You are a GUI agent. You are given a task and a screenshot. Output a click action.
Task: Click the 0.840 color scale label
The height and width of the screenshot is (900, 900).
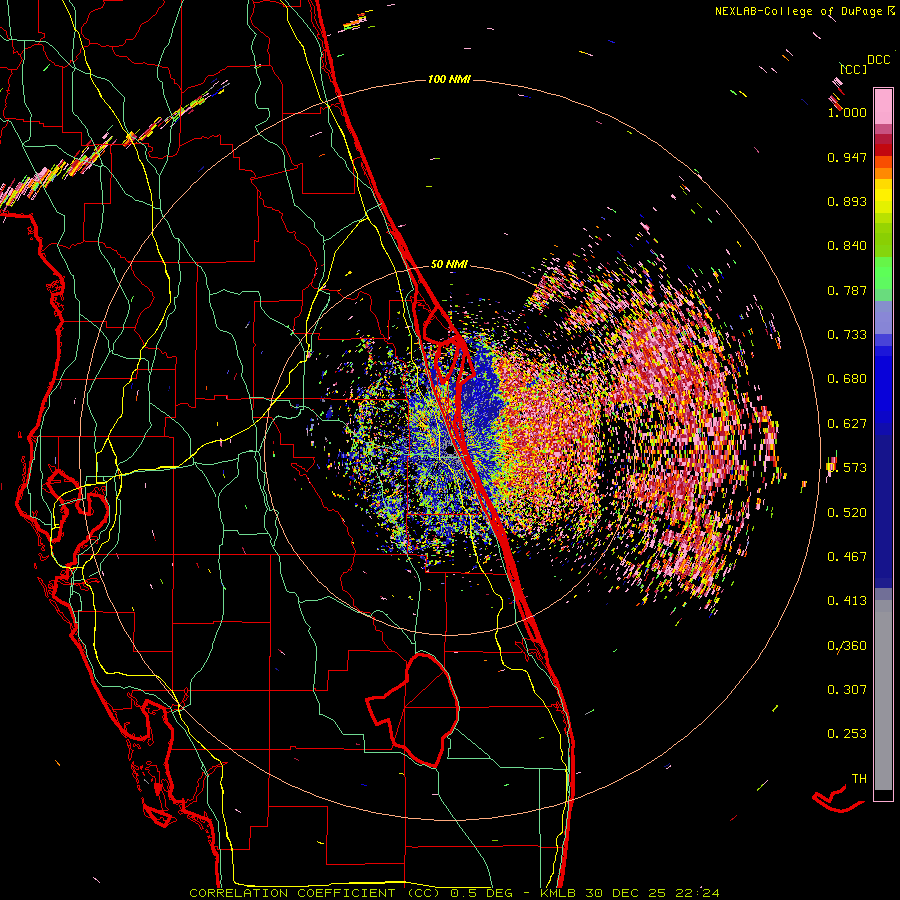847,246
